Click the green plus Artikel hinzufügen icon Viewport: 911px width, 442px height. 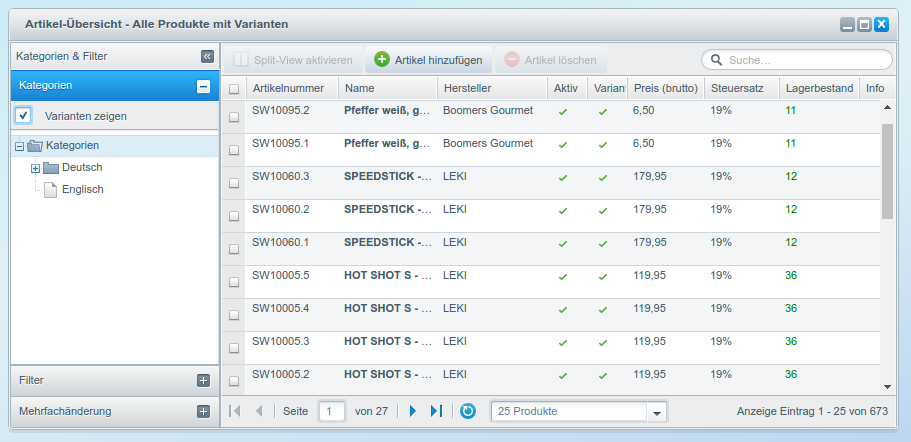click(382, 60)
